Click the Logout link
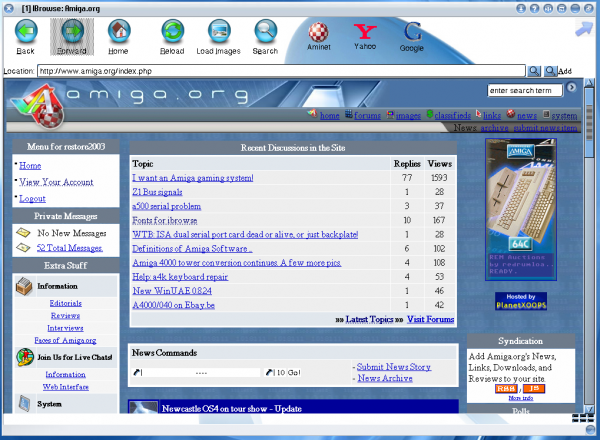Image resolution: width=600 pixels, height=440 pixels. click(33, 199)
